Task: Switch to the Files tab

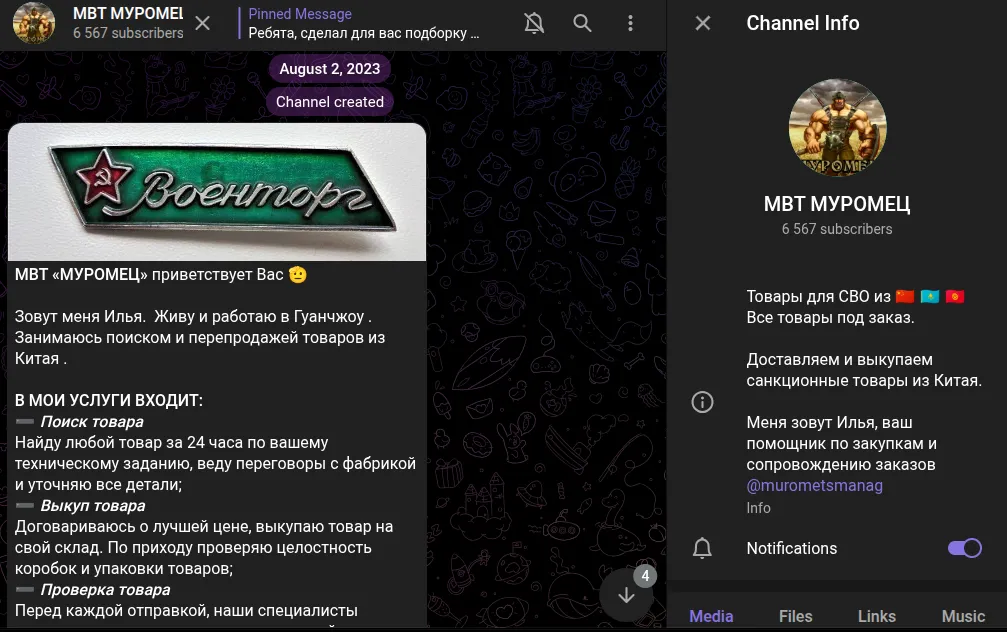Action: click(x=796, y=616)
